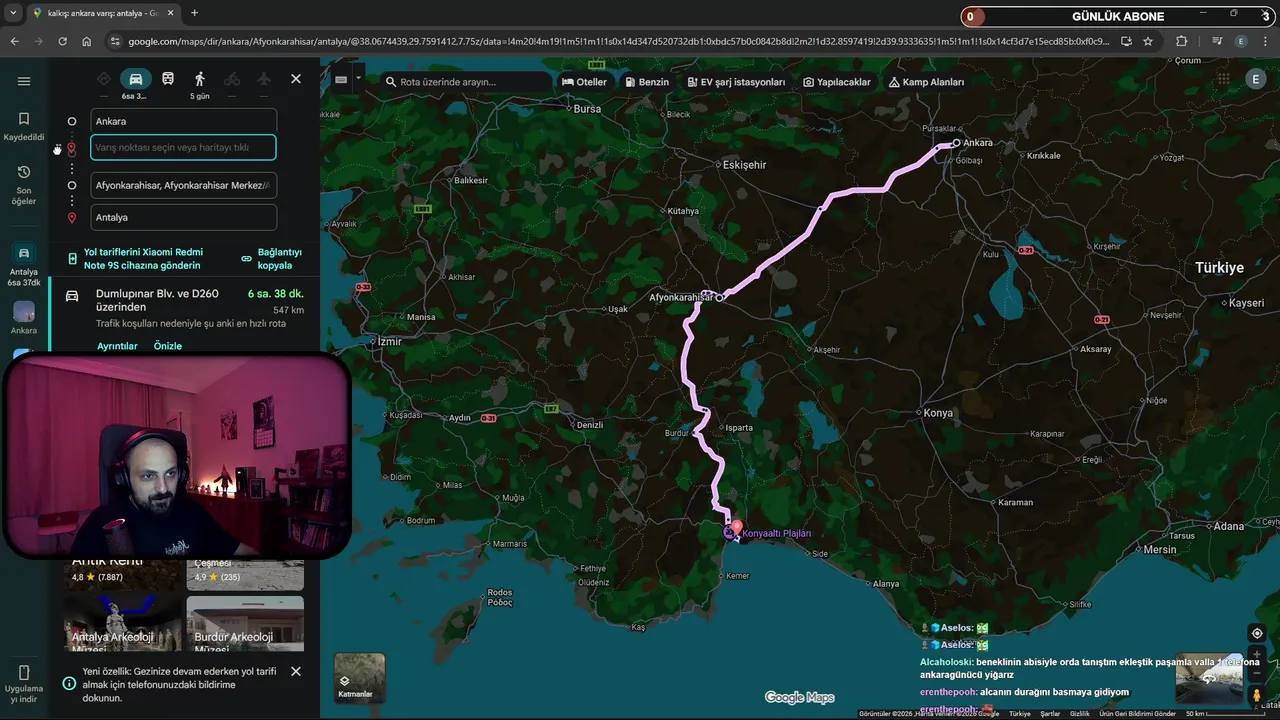Open Chrome extensions puzzle icon
The image size is (1280, 720).
coord(1182,41)
